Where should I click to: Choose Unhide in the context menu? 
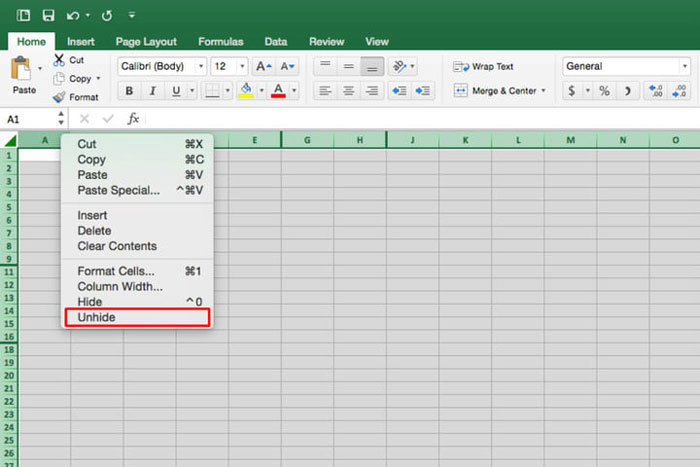(x=137, y=317)
